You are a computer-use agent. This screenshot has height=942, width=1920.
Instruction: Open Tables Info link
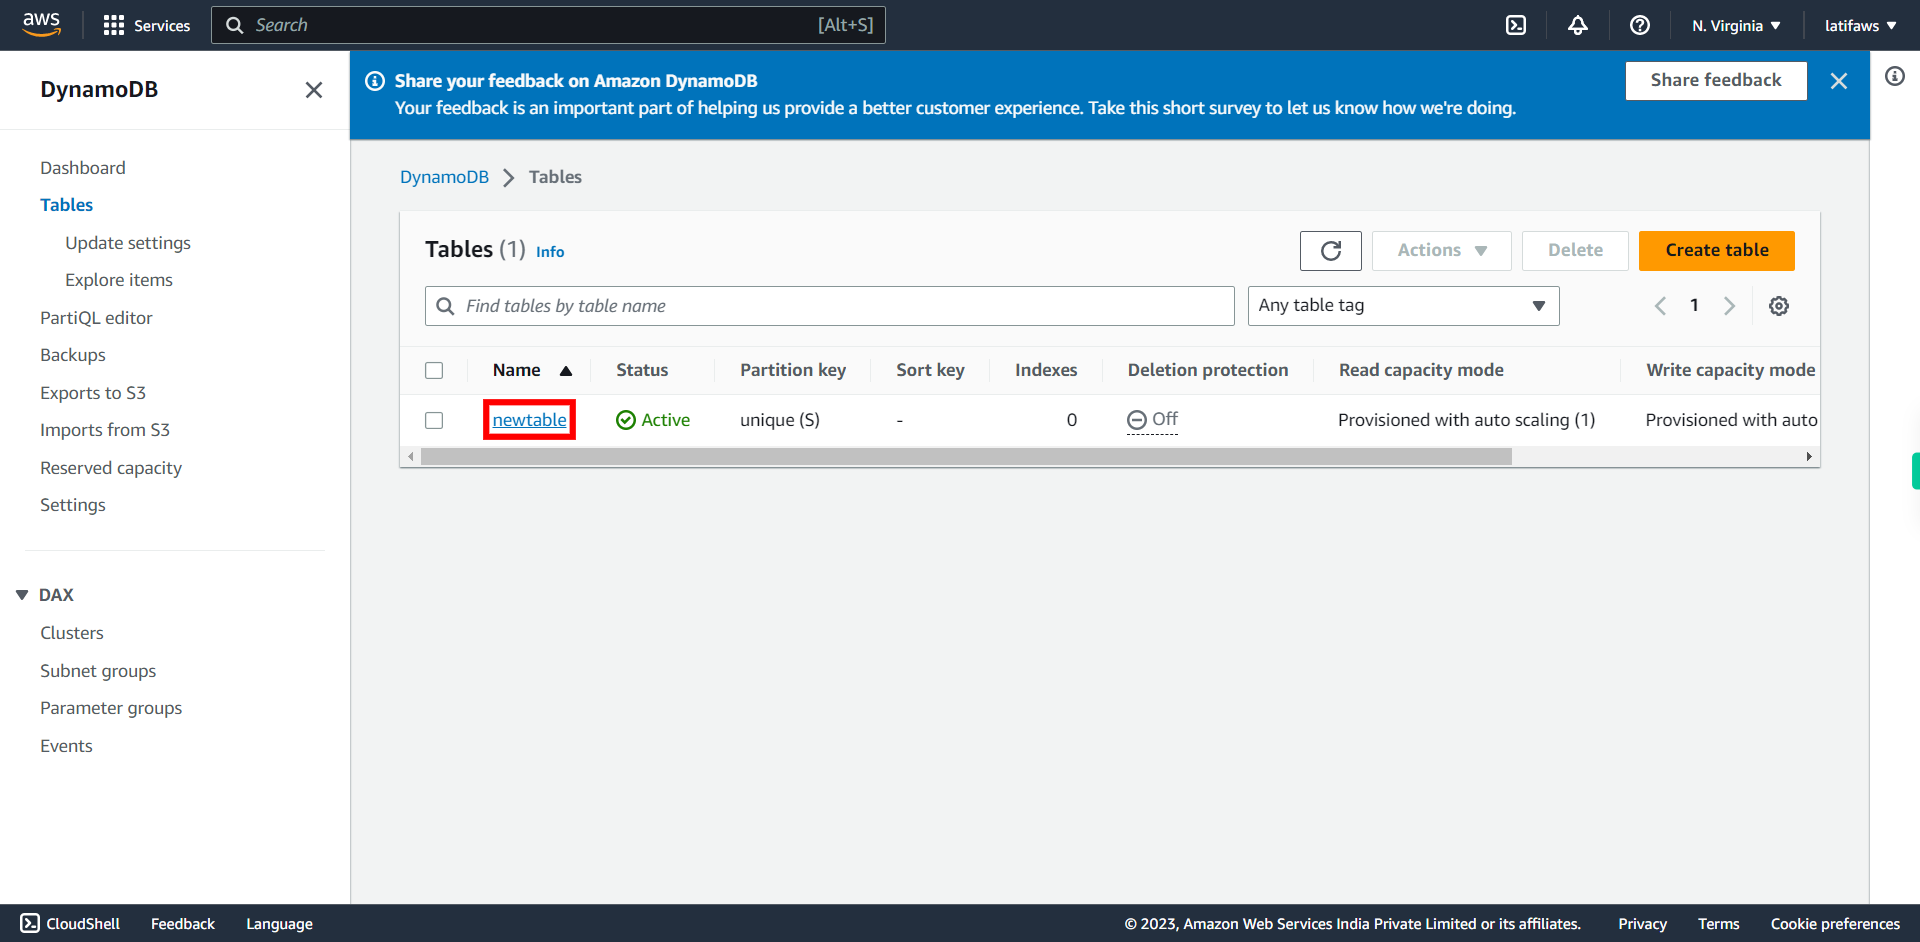[x=550, y=252]
